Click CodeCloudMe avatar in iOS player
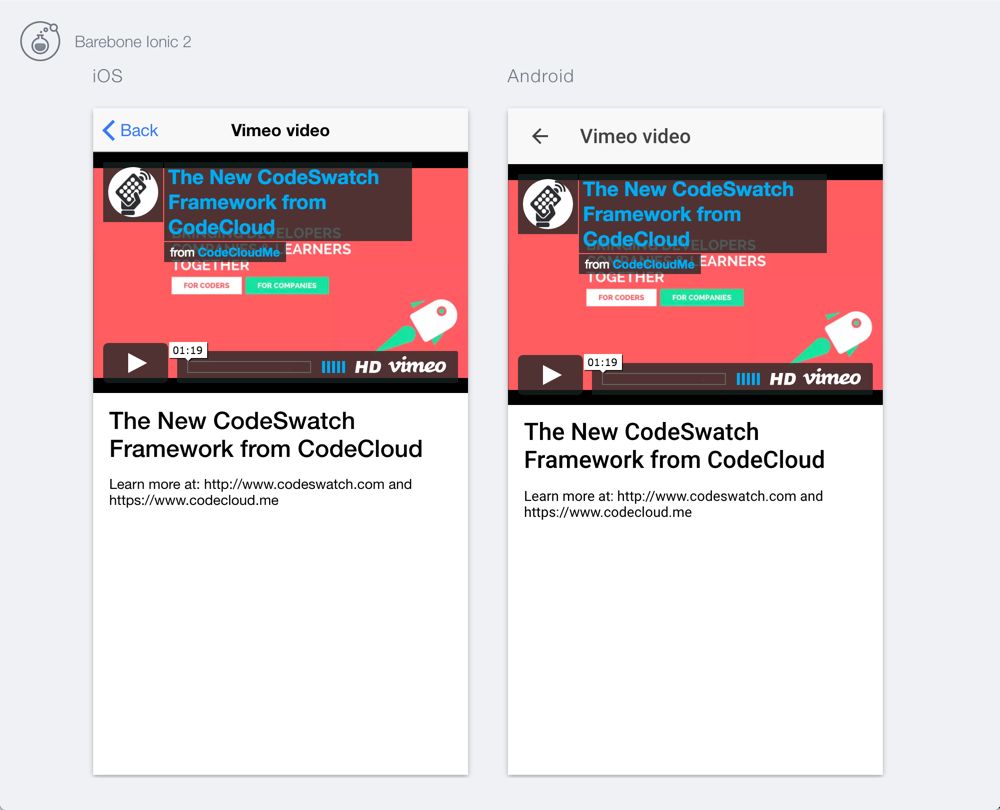 [x=133, y=191]
